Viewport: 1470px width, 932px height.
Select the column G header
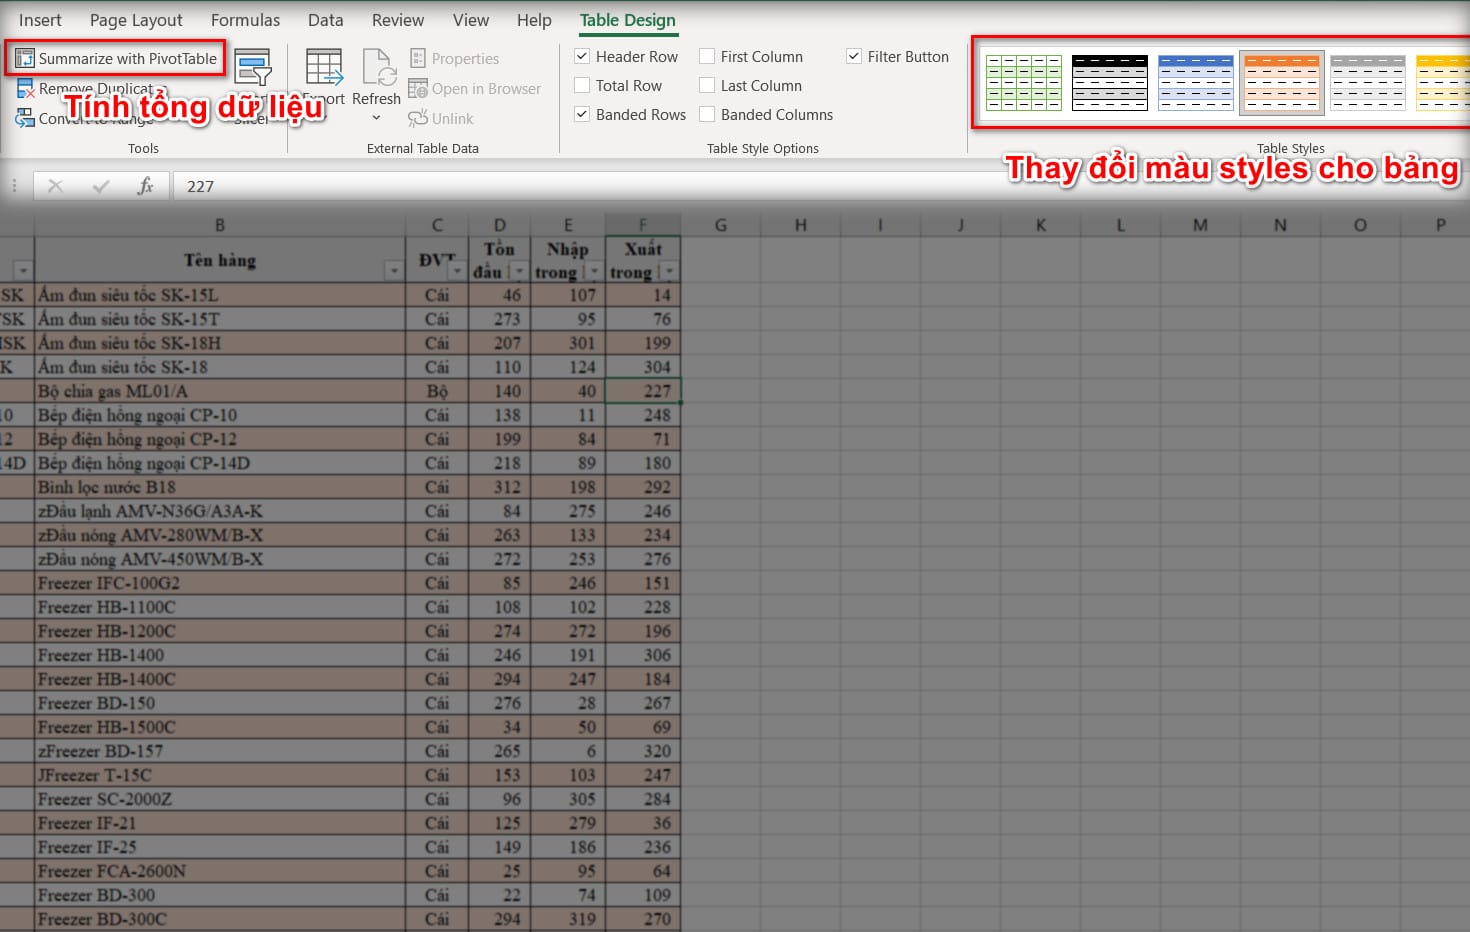[x=721, y=225]
